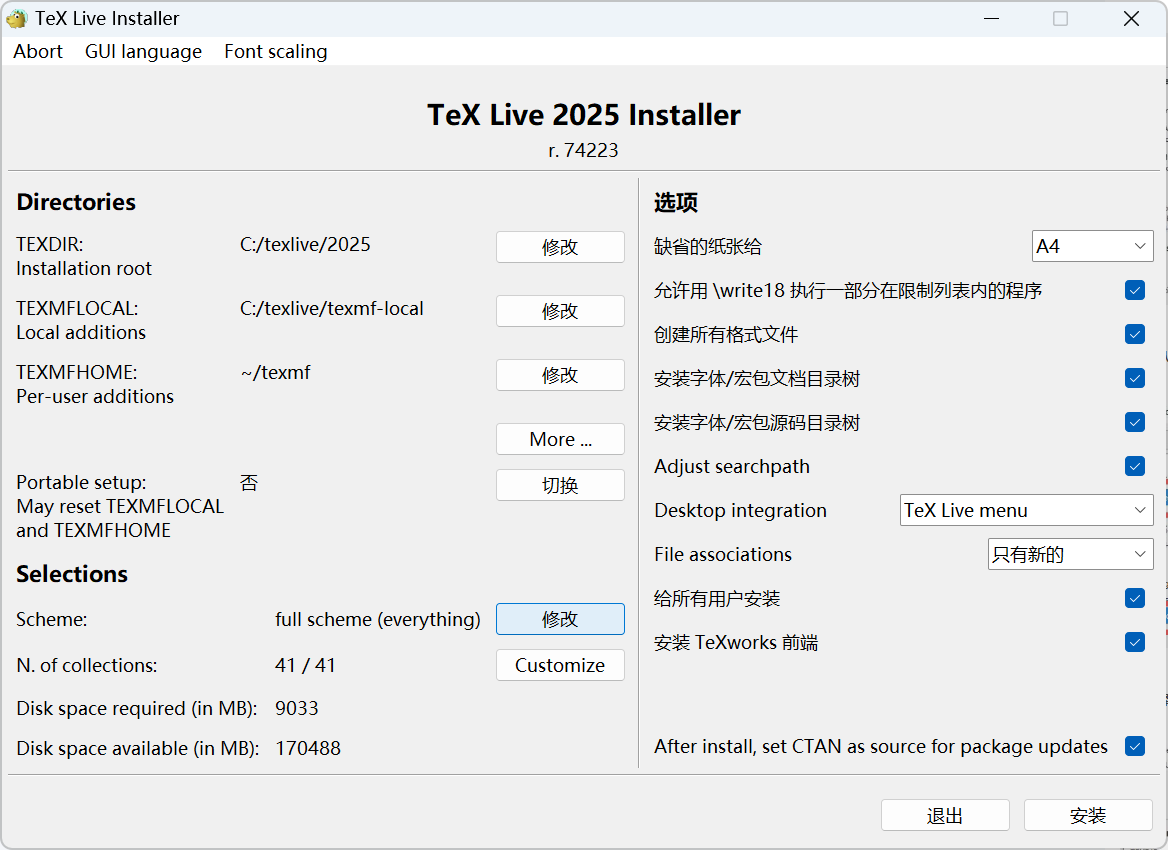Customize the collections selection
This screenshot has width=1168, height=850.
[560, 665]
